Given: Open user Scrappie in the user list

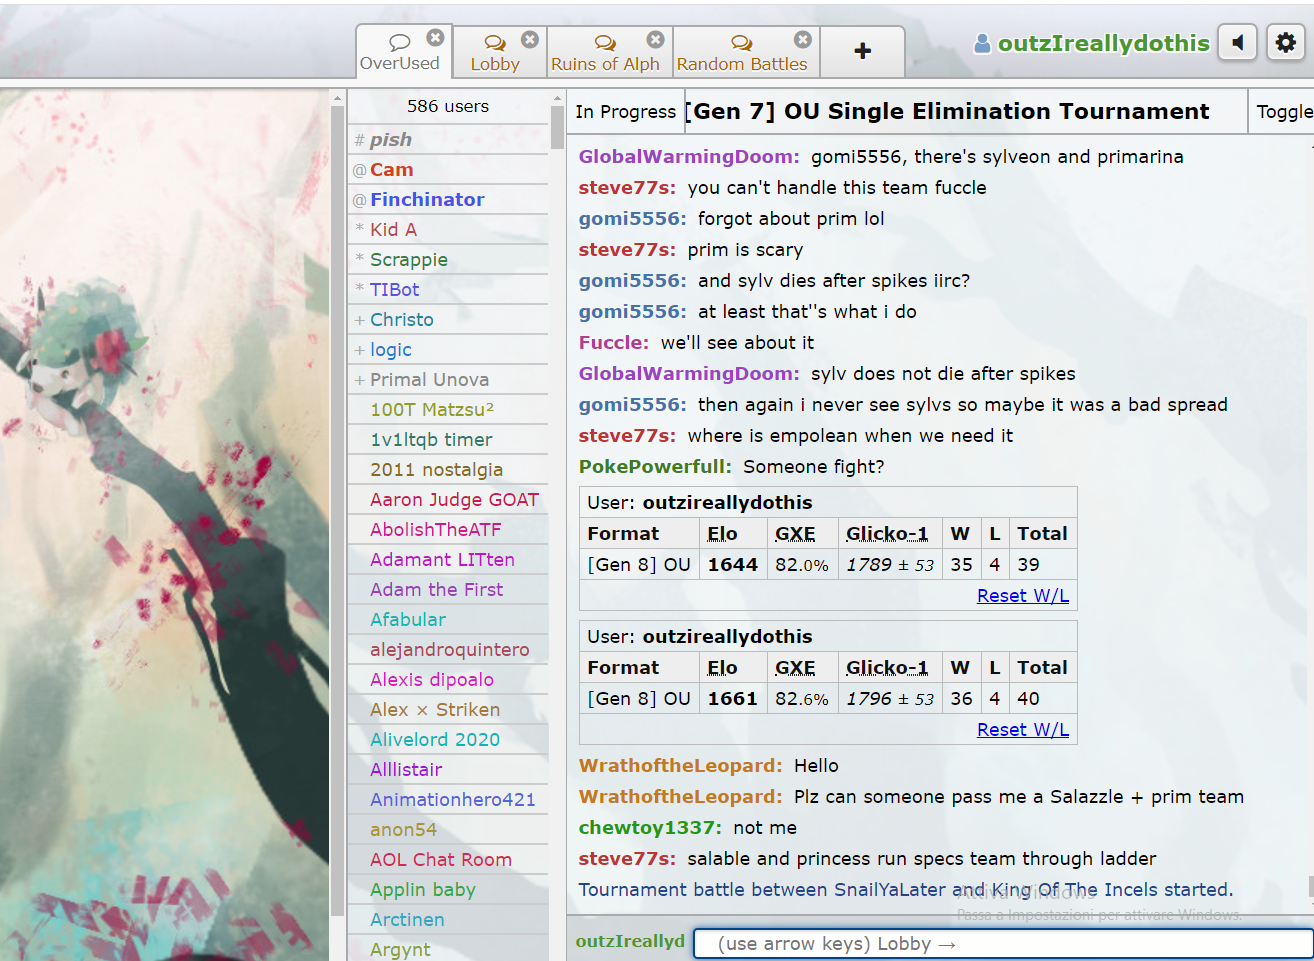Looking at the screenshot, I should click(x=448, y=259).
